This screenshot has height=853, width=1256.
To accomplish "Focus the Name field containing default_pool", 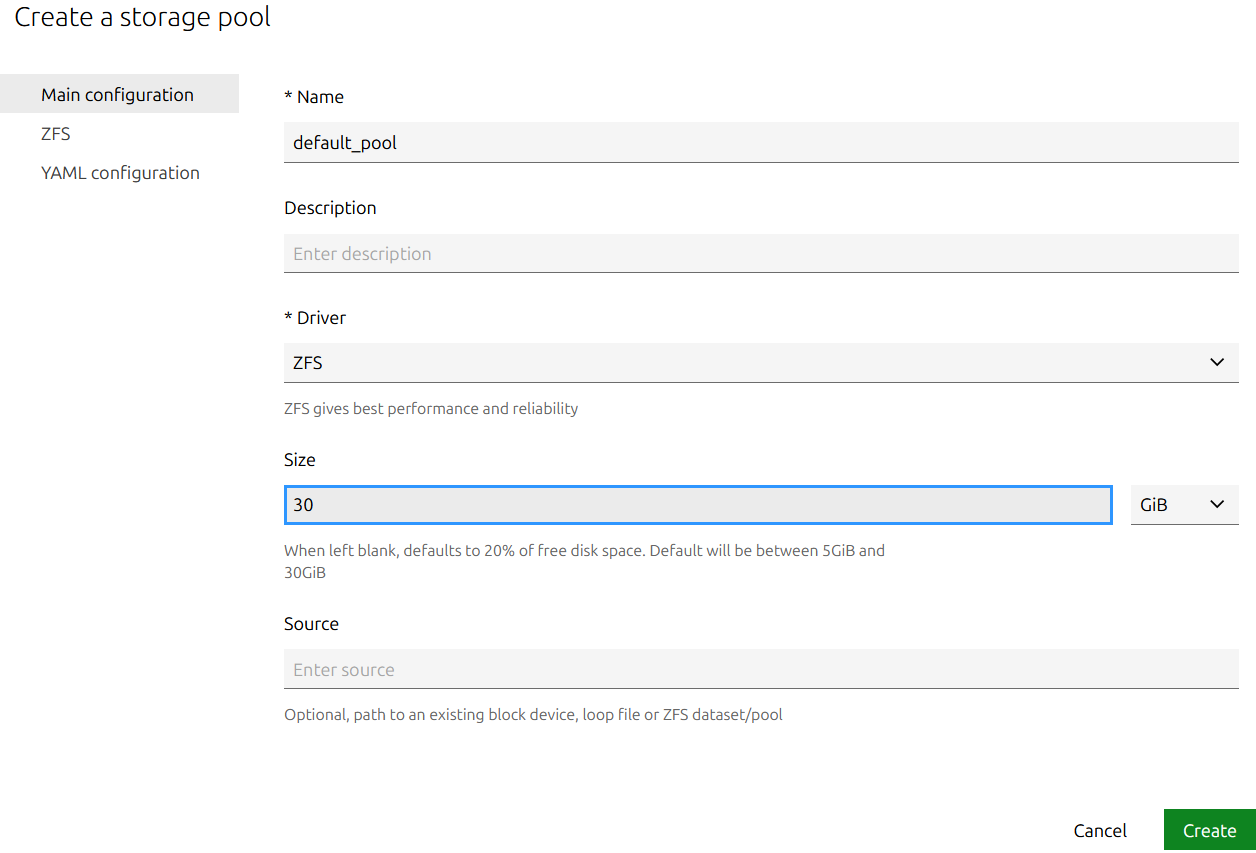I will (x=760, y=142).
